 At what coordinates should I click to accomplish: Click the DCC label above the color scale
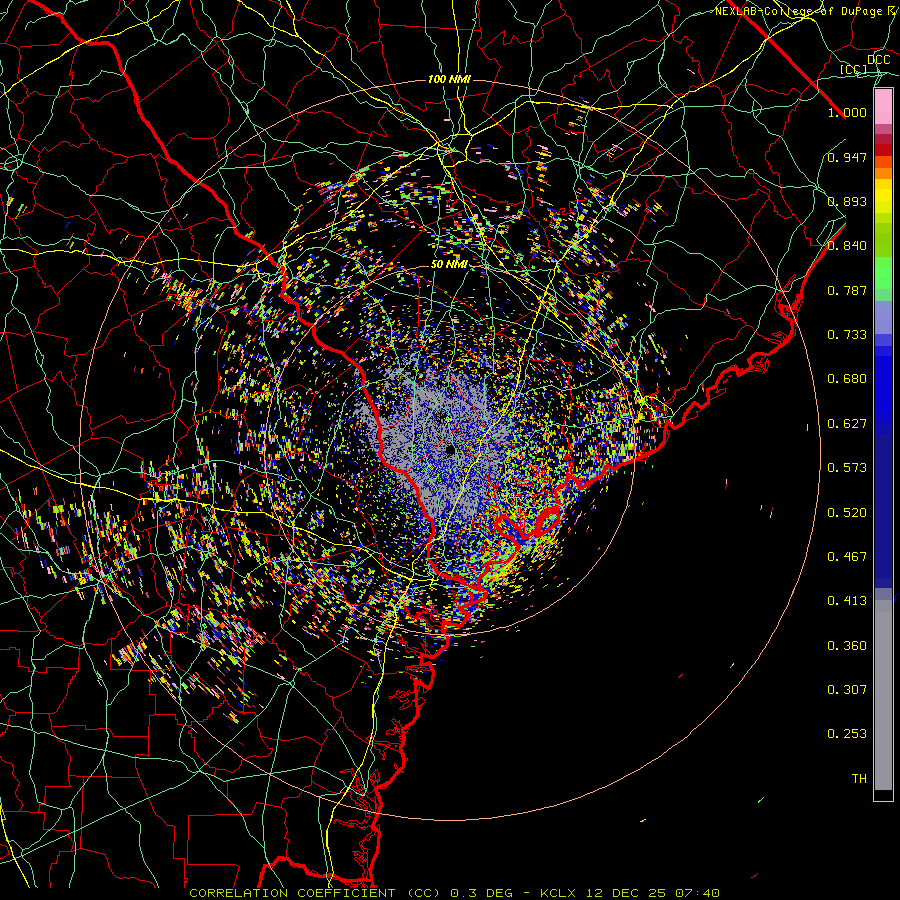pos(878,60)
